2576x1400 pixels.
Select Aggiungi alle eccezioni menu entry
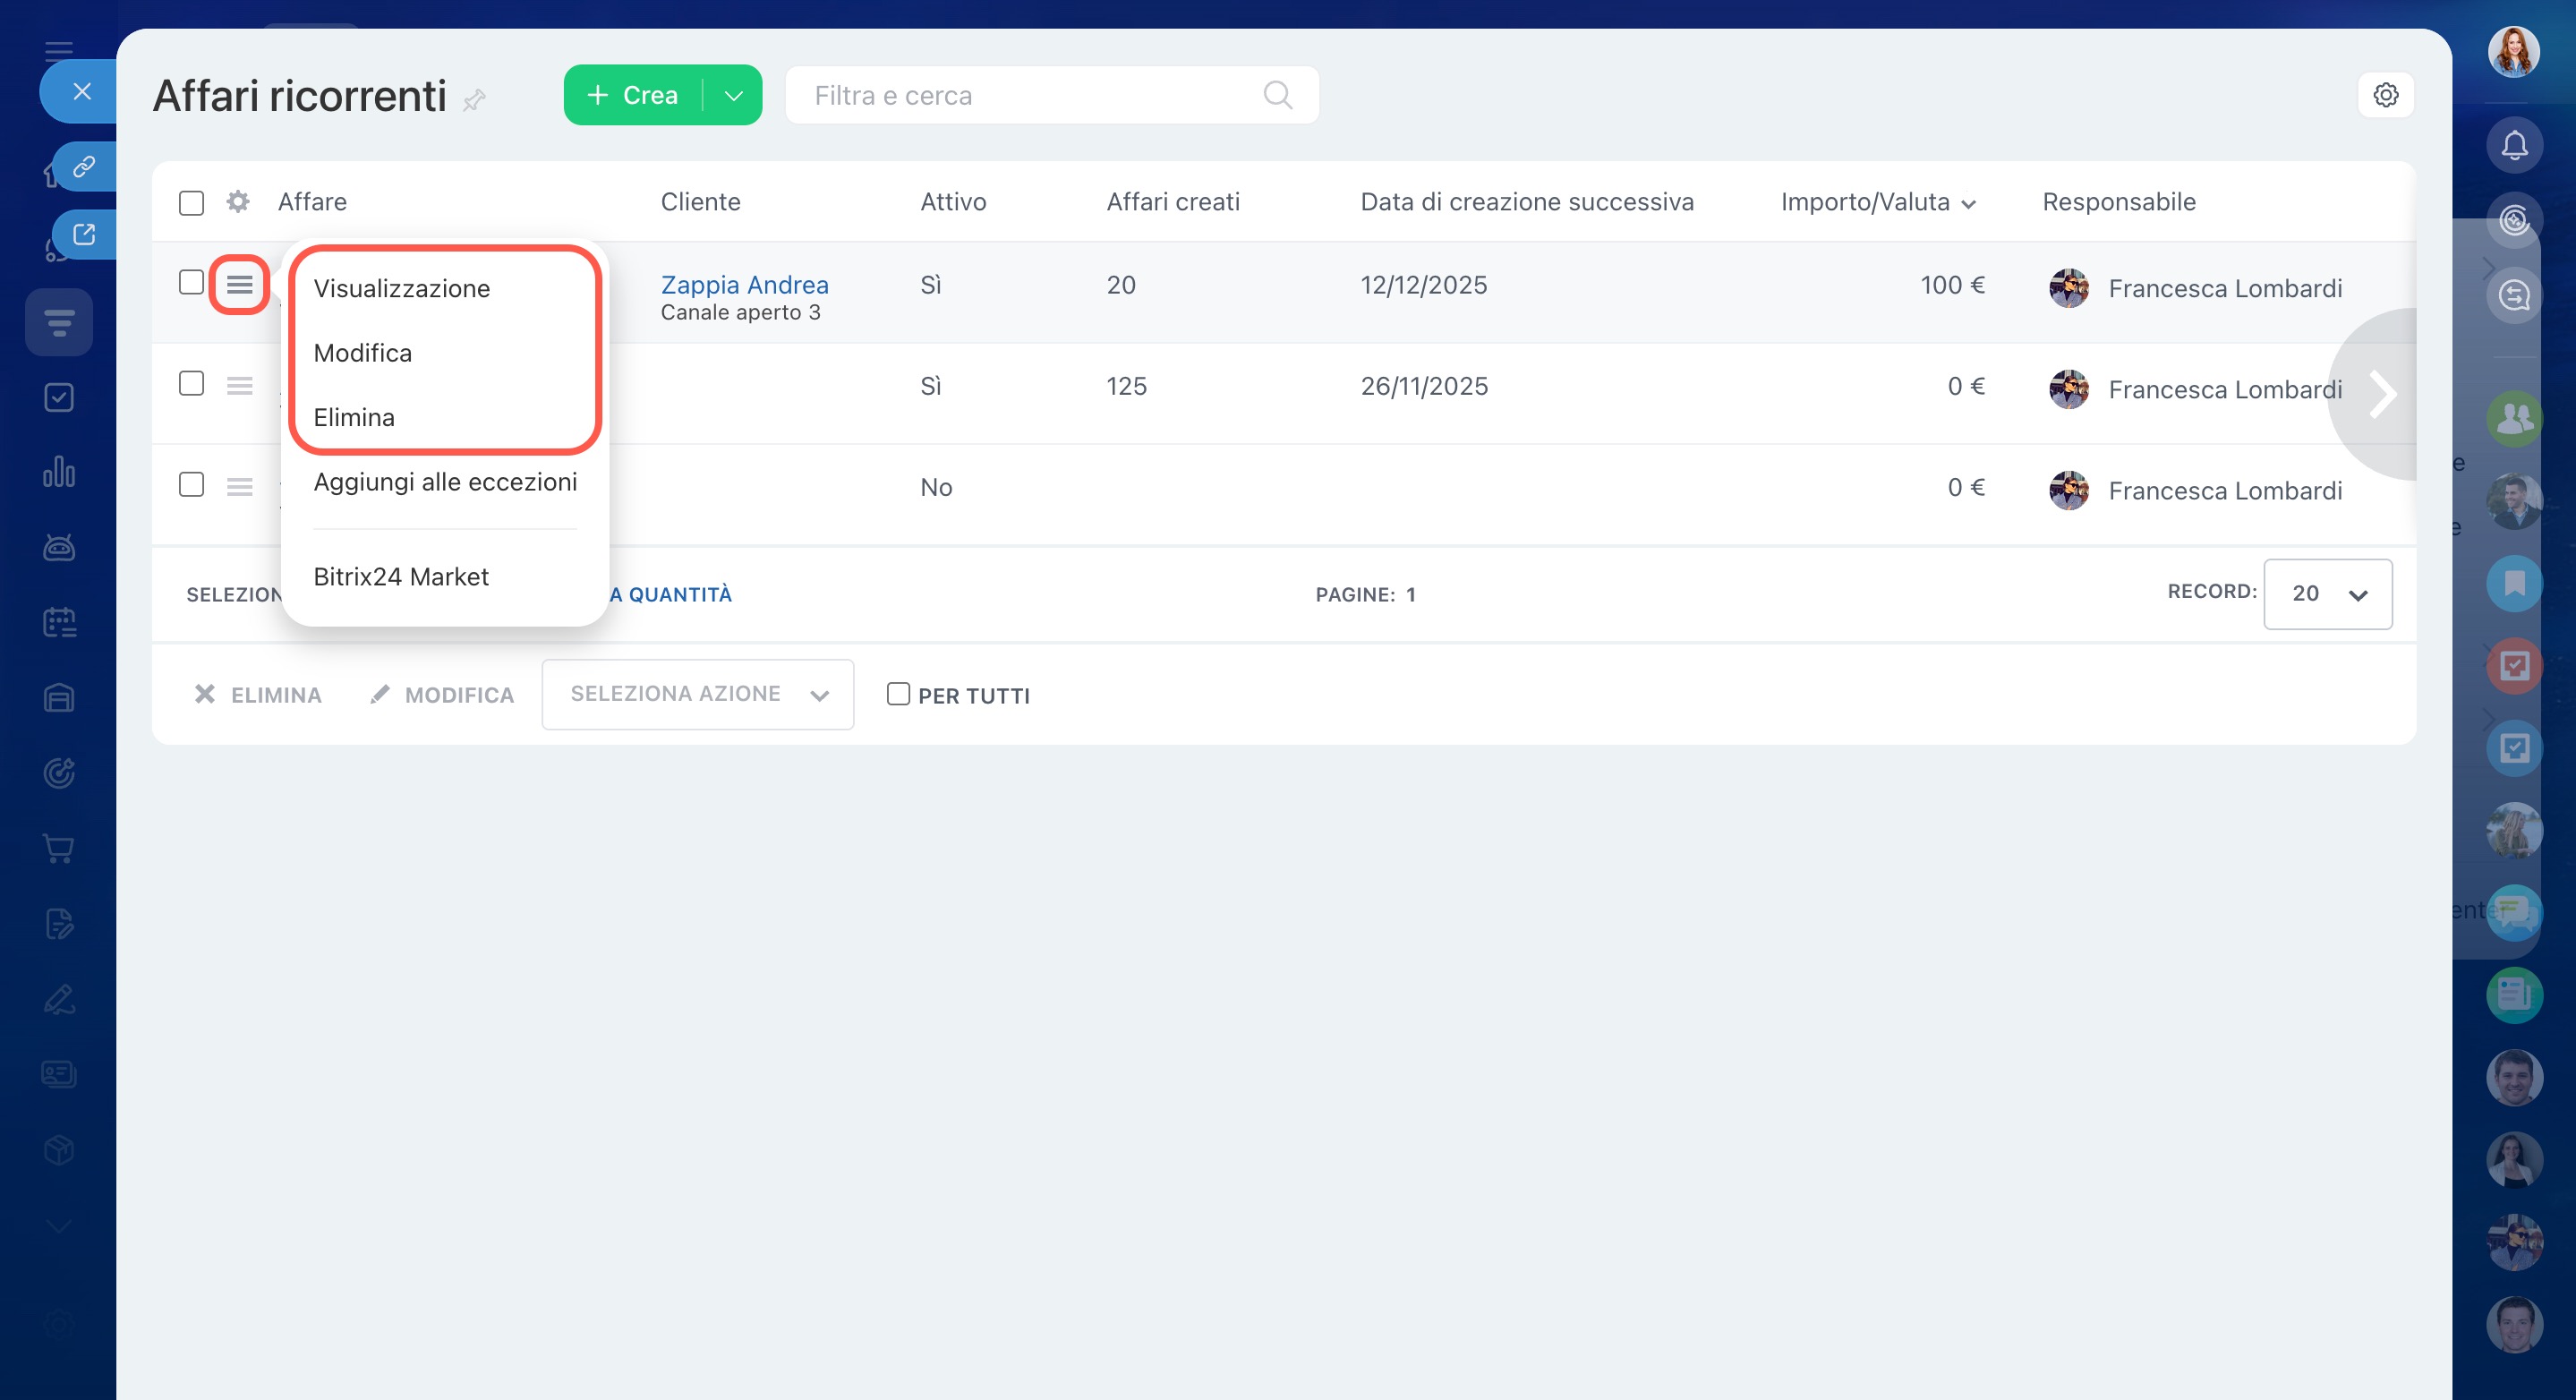point(445,482)
